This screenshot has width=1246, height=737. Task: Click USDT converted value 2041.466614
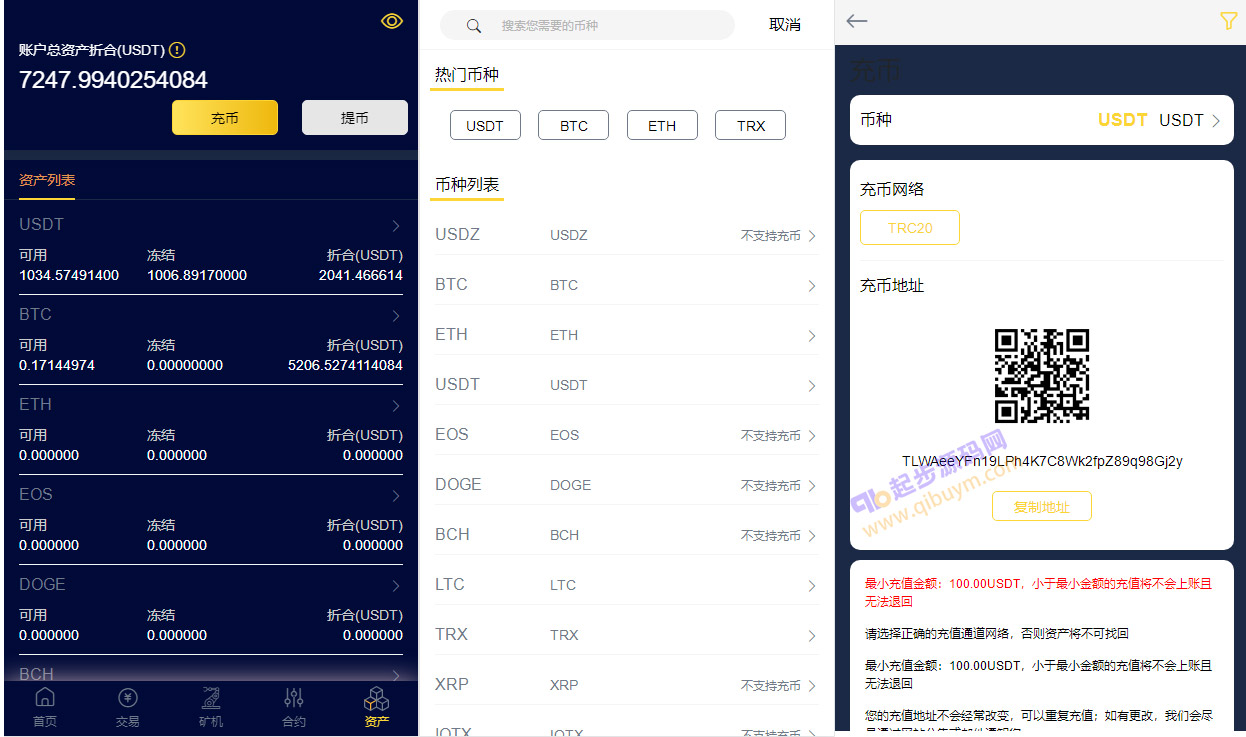pos(361,275)
